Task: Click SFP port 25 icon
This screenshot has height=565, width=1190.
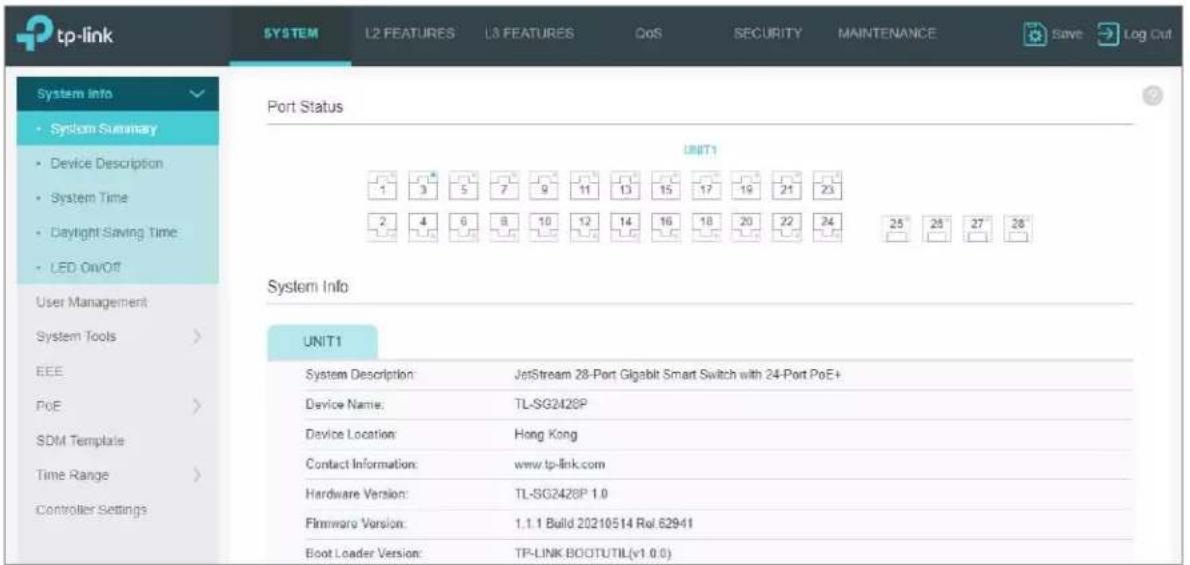Action: coord(898,229)
